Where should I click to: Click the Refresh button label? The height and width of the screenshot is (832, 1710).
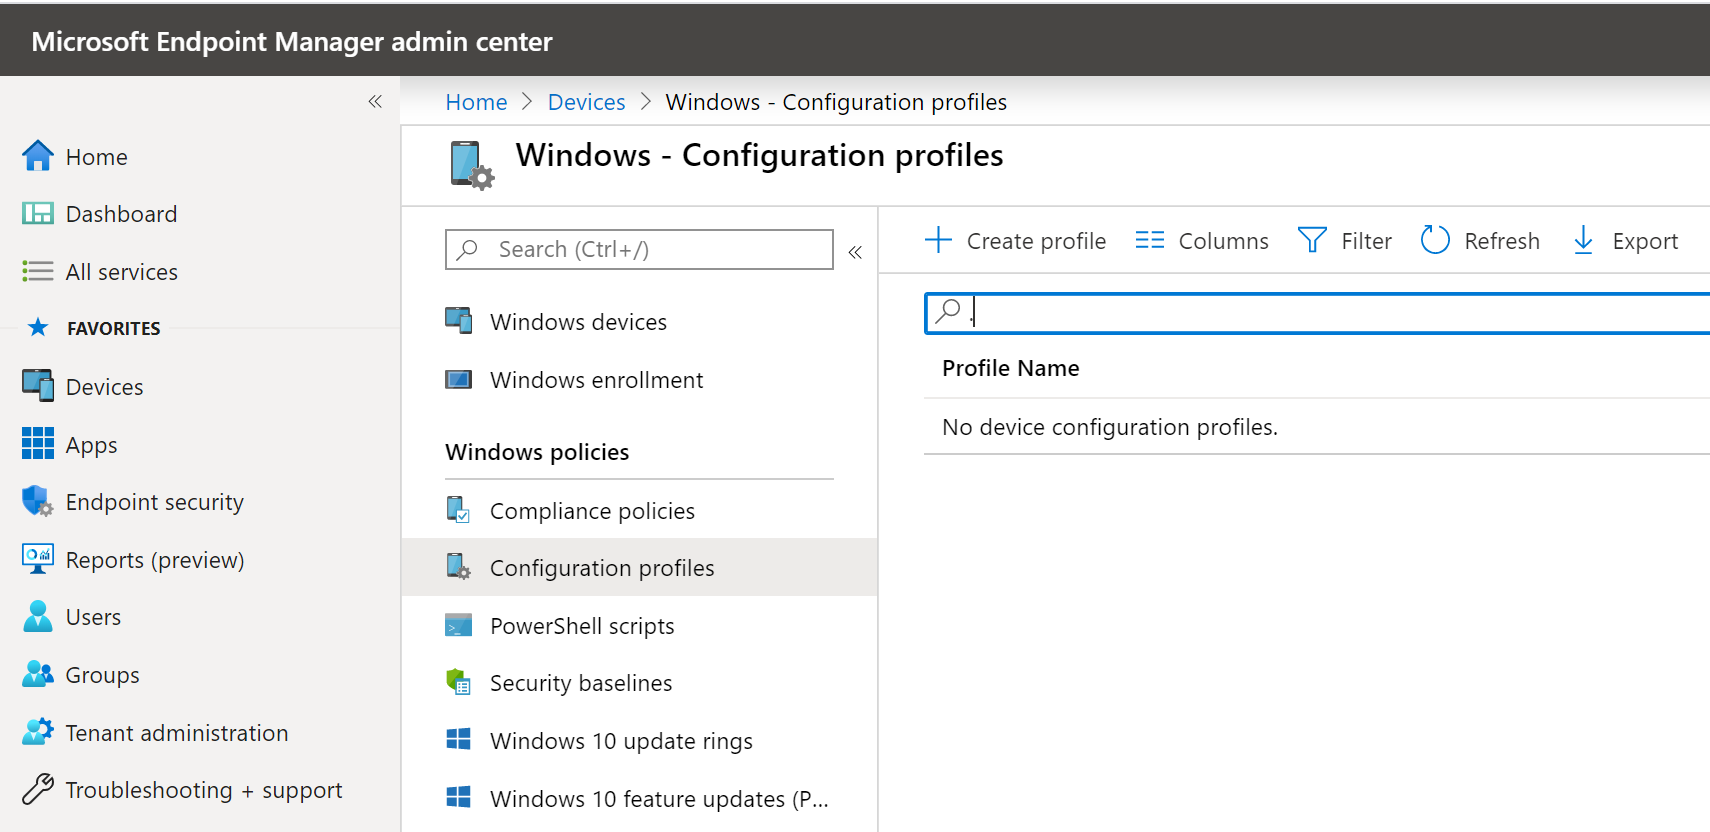(1502, 241)
